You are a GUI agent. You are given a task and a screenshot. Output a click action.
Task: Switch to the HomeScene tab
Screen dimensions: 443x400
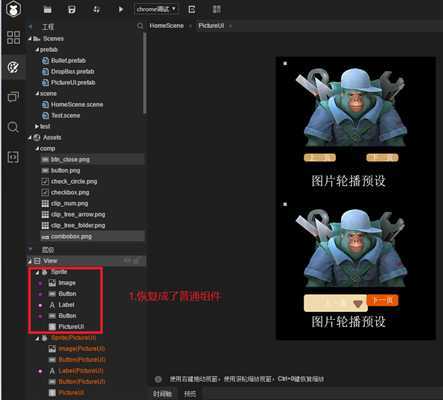click(166, 26)
